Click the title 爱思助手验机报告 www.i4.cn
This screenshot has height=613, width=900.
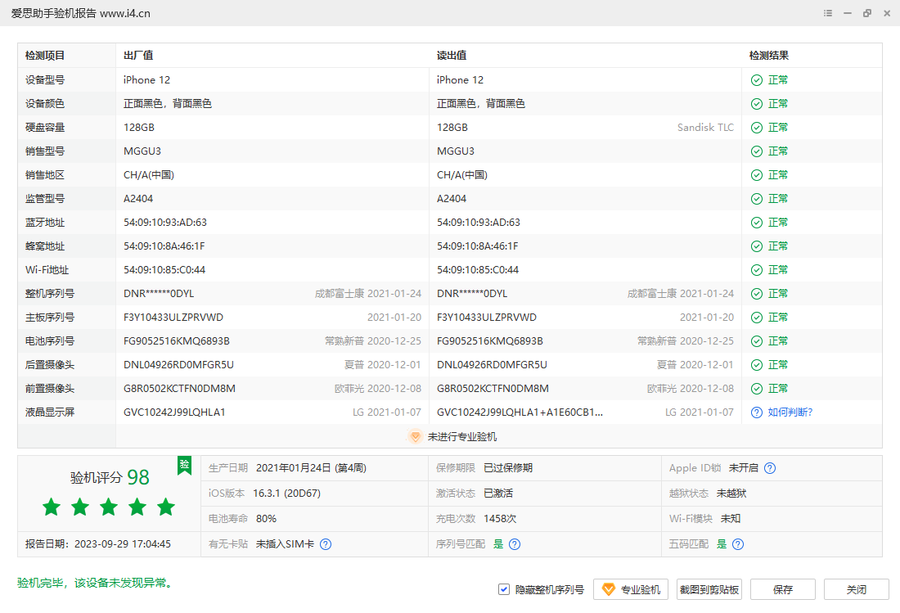(81, 13)
